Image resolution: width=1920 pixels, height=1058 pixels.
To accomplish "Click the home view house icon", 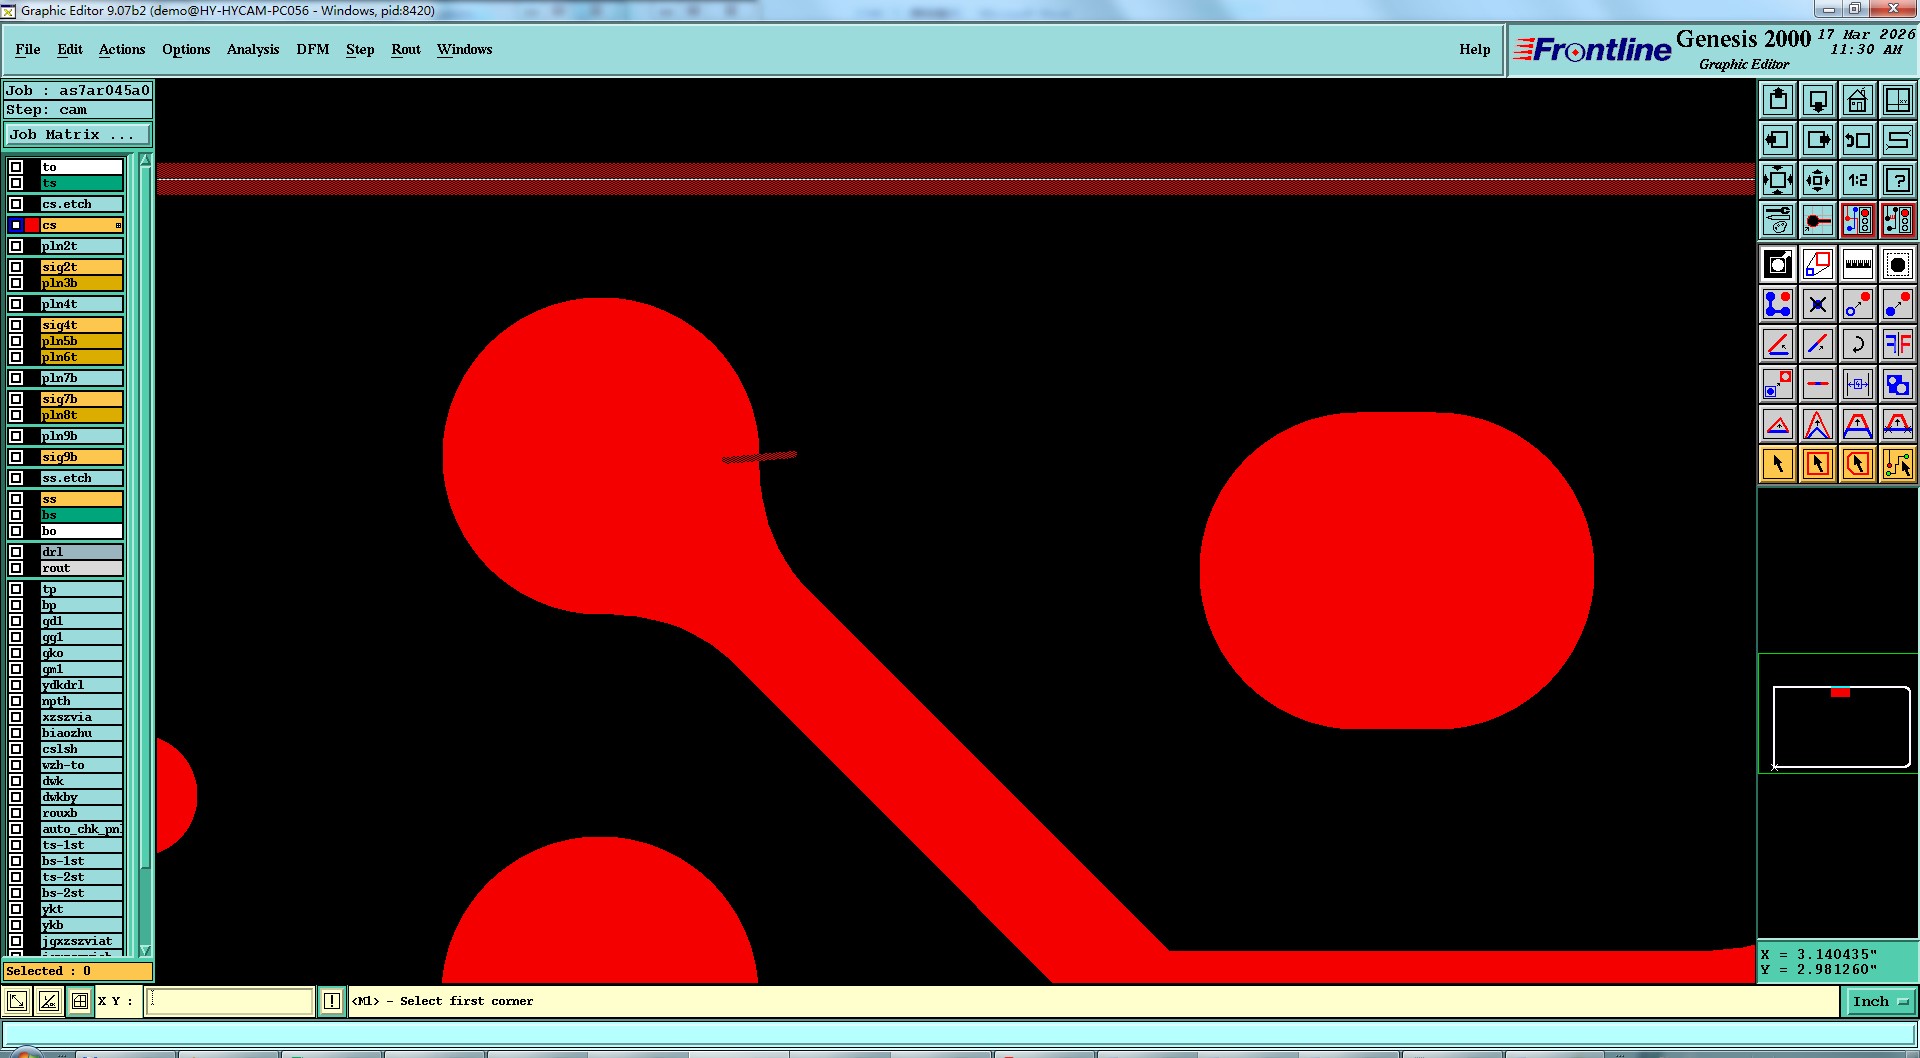I will click(x=1858, y=100).
